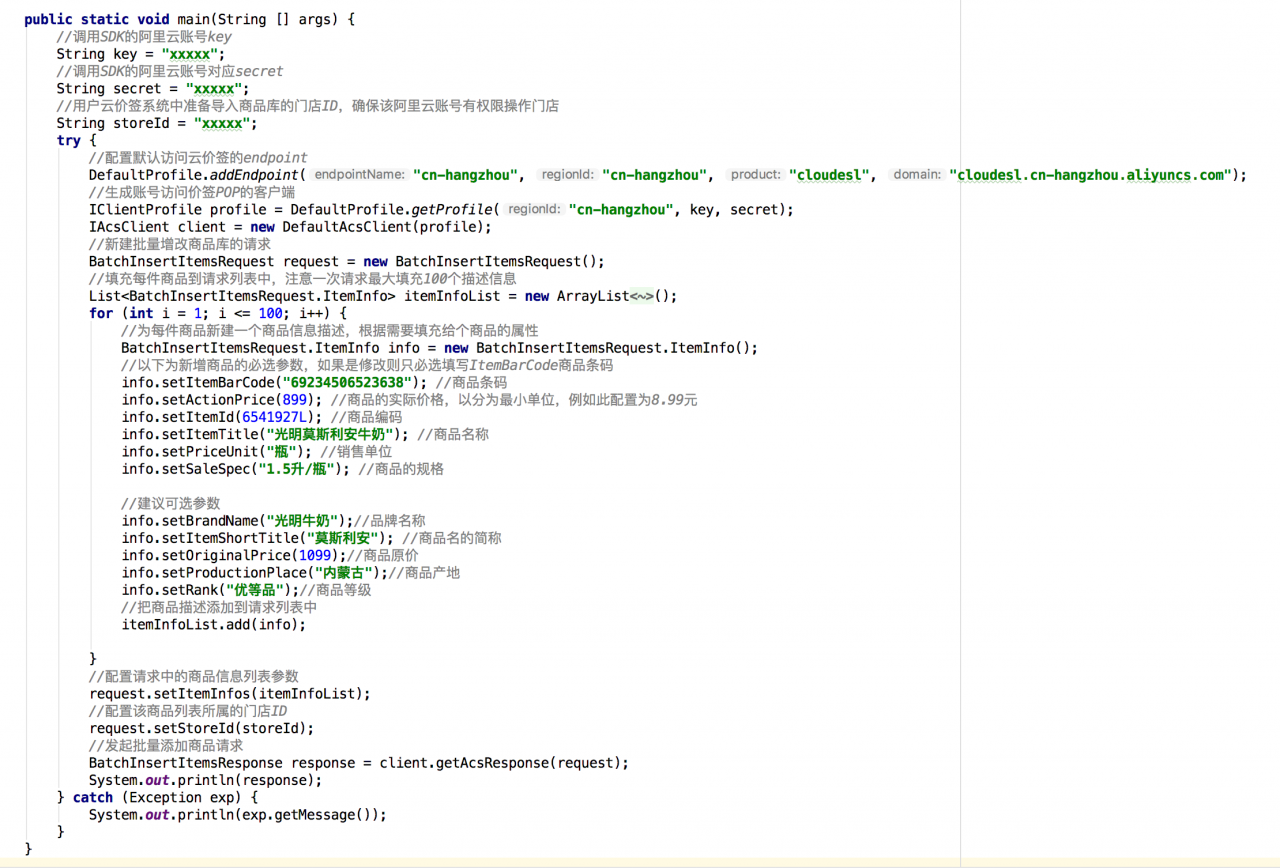1280x868 pixels.
Task: Click the itemInfoList.add(info) statement
Action: (x=214, y=624)
